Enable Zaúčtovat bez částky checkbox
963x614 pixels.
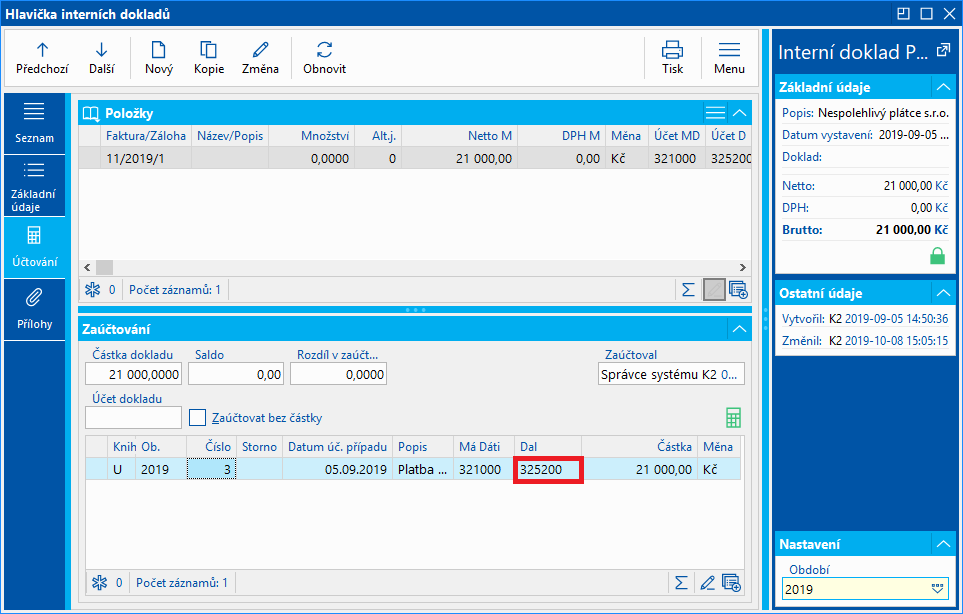coord(197,418)
